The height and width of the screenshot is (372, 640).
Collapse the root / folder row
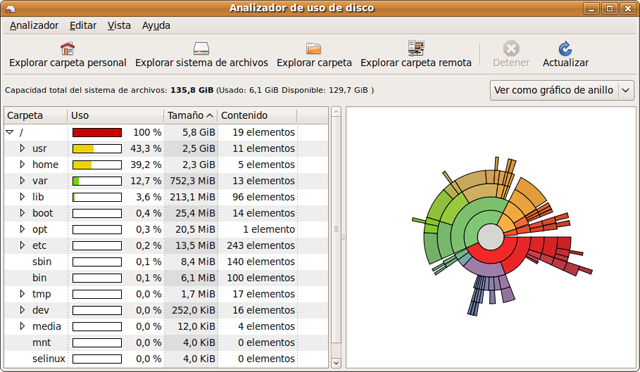point(10,132)
